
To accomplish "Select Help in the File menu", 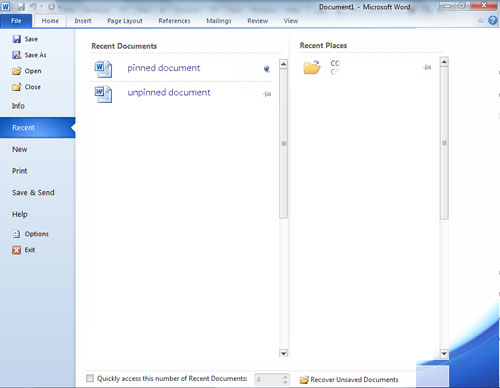I will point(20,214).
